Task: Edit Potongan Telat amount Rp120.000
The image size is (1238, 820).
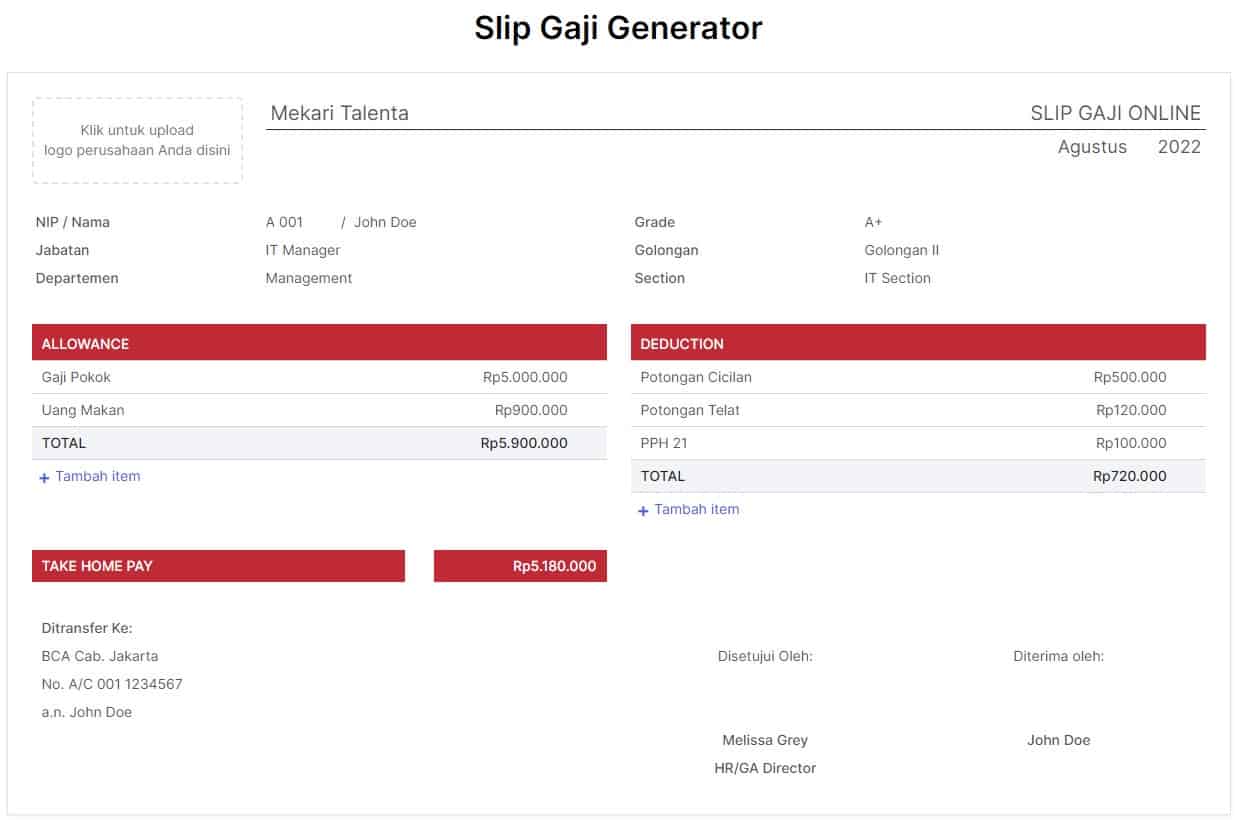Action: 1131,410
